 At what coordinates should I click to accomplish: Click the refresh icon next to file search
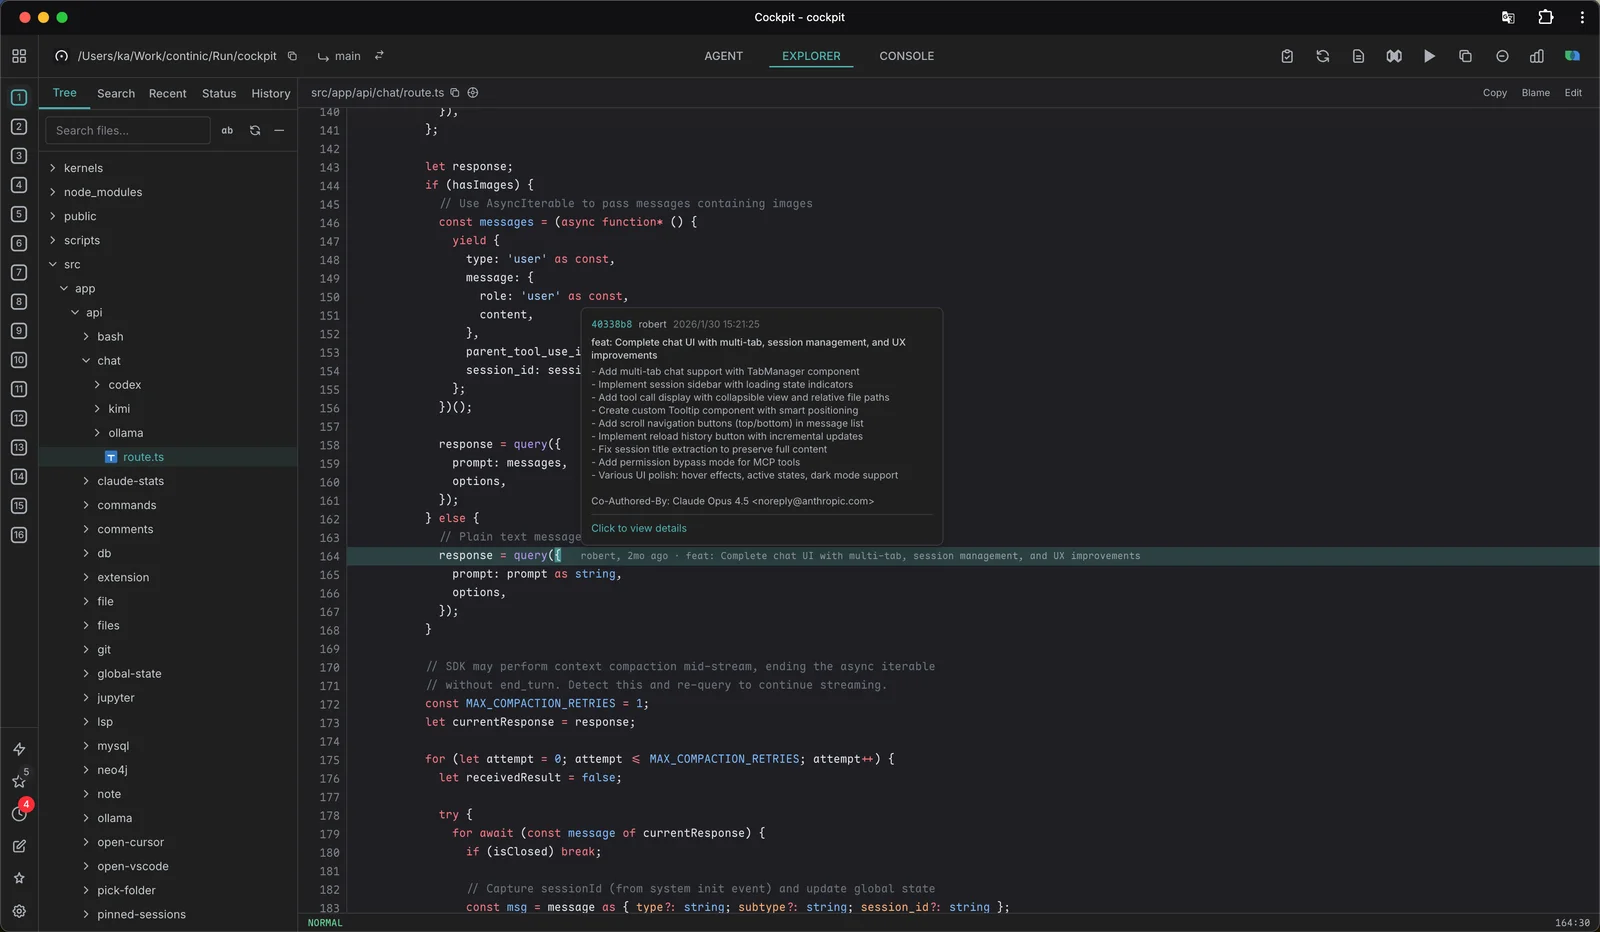(x=255, y=130)
